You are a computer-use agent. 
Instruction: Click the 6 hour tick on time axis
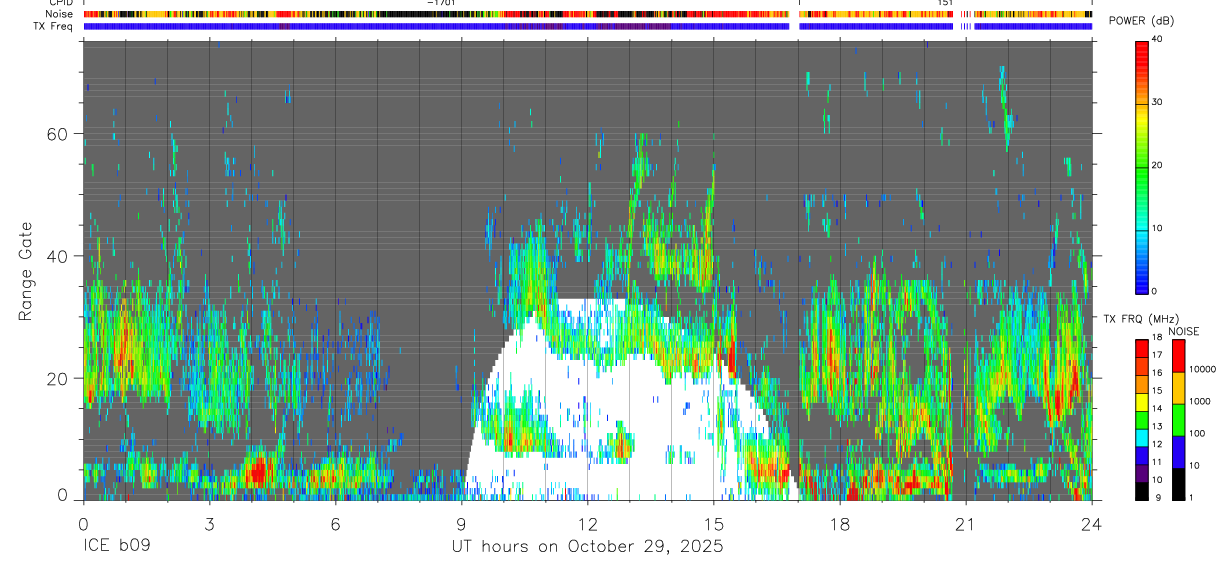click(335, 524)
